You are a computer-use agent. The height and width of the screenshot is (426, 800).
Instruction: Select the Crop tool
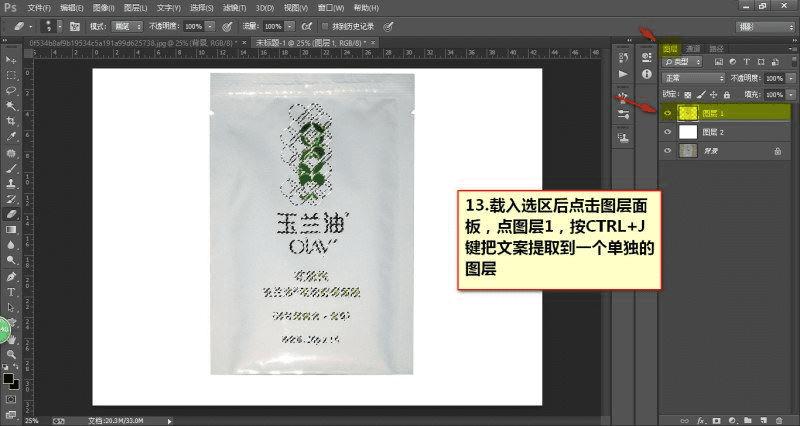pos(10,121)
